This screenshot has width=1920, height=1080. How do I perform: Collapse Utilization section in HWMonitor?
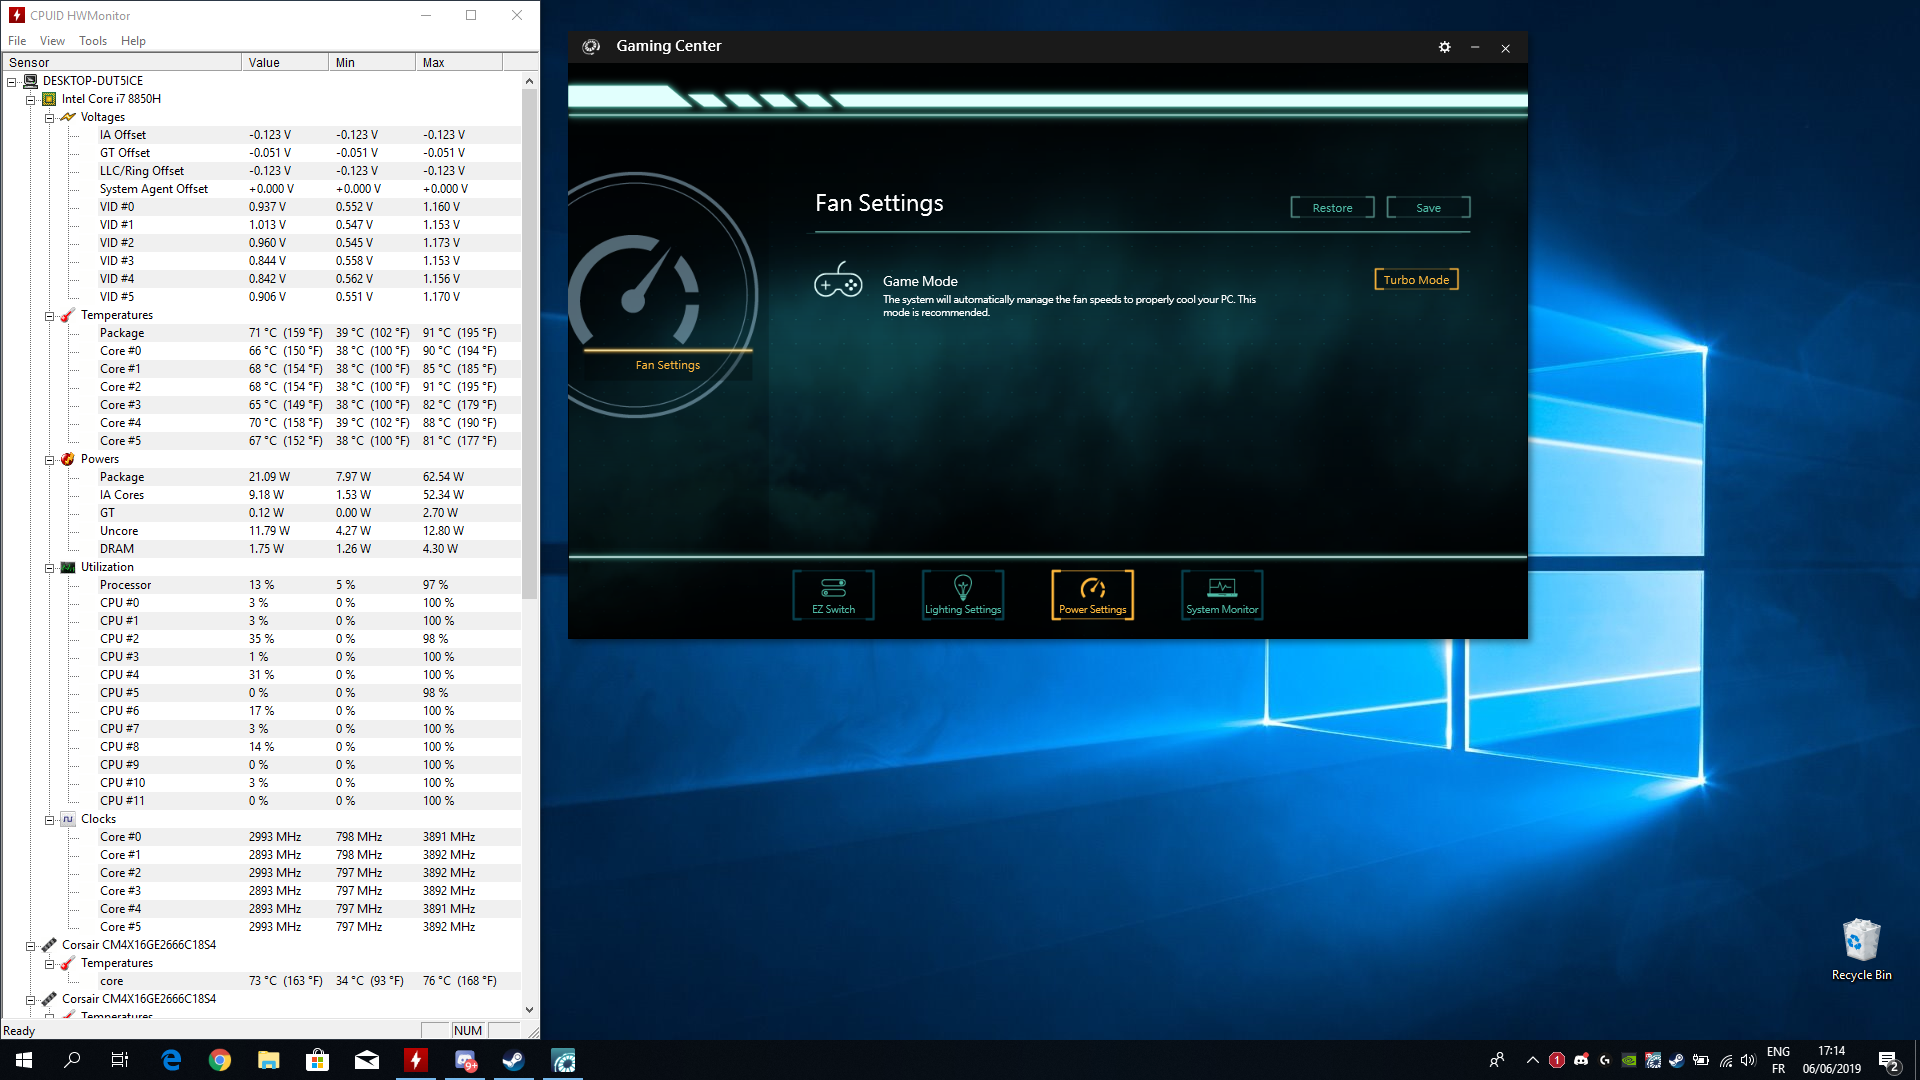(x=49, y=567)
